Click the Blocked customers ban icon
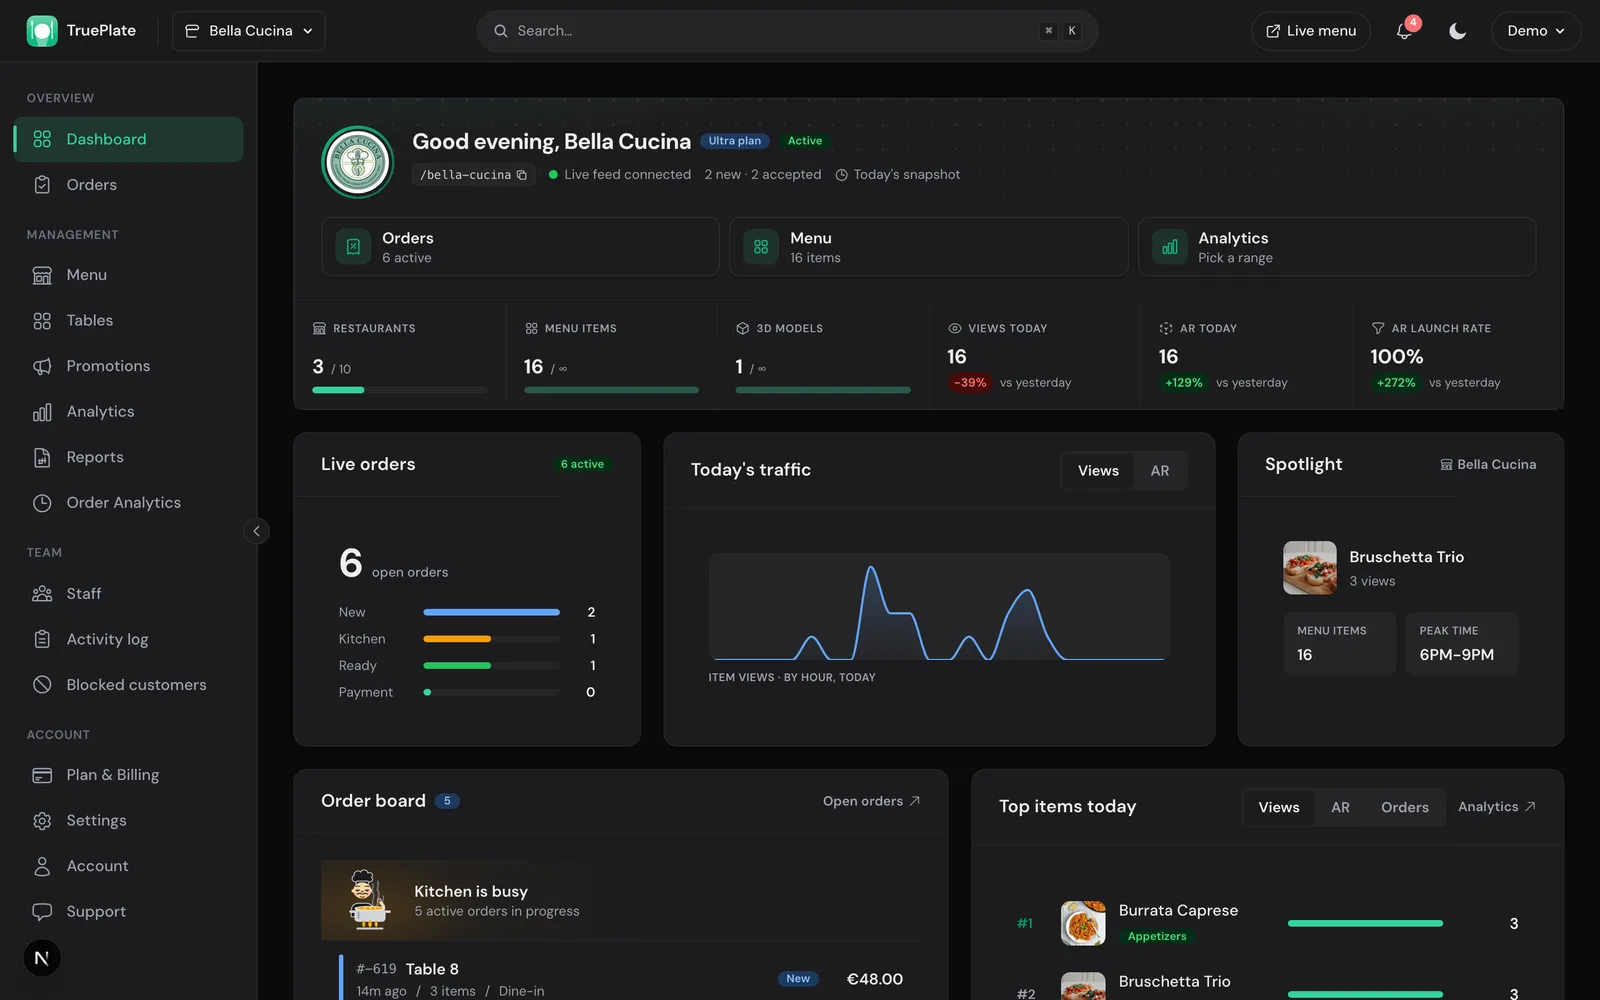Viewport: 1600px width, 1000px height. tap(42, 685)
